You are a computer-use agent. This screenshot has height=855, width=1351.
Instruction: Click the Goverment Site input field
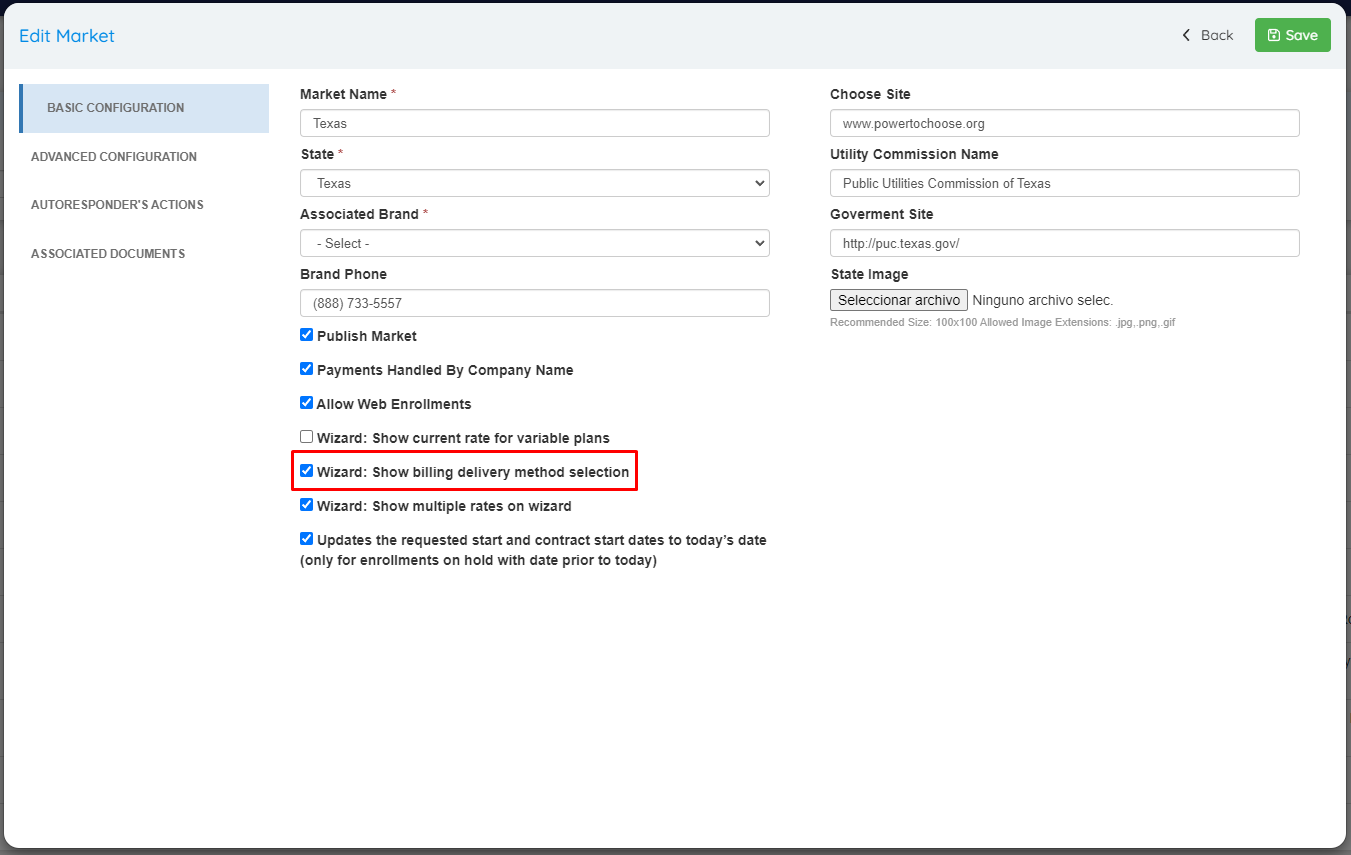[x=1065, y=243]
